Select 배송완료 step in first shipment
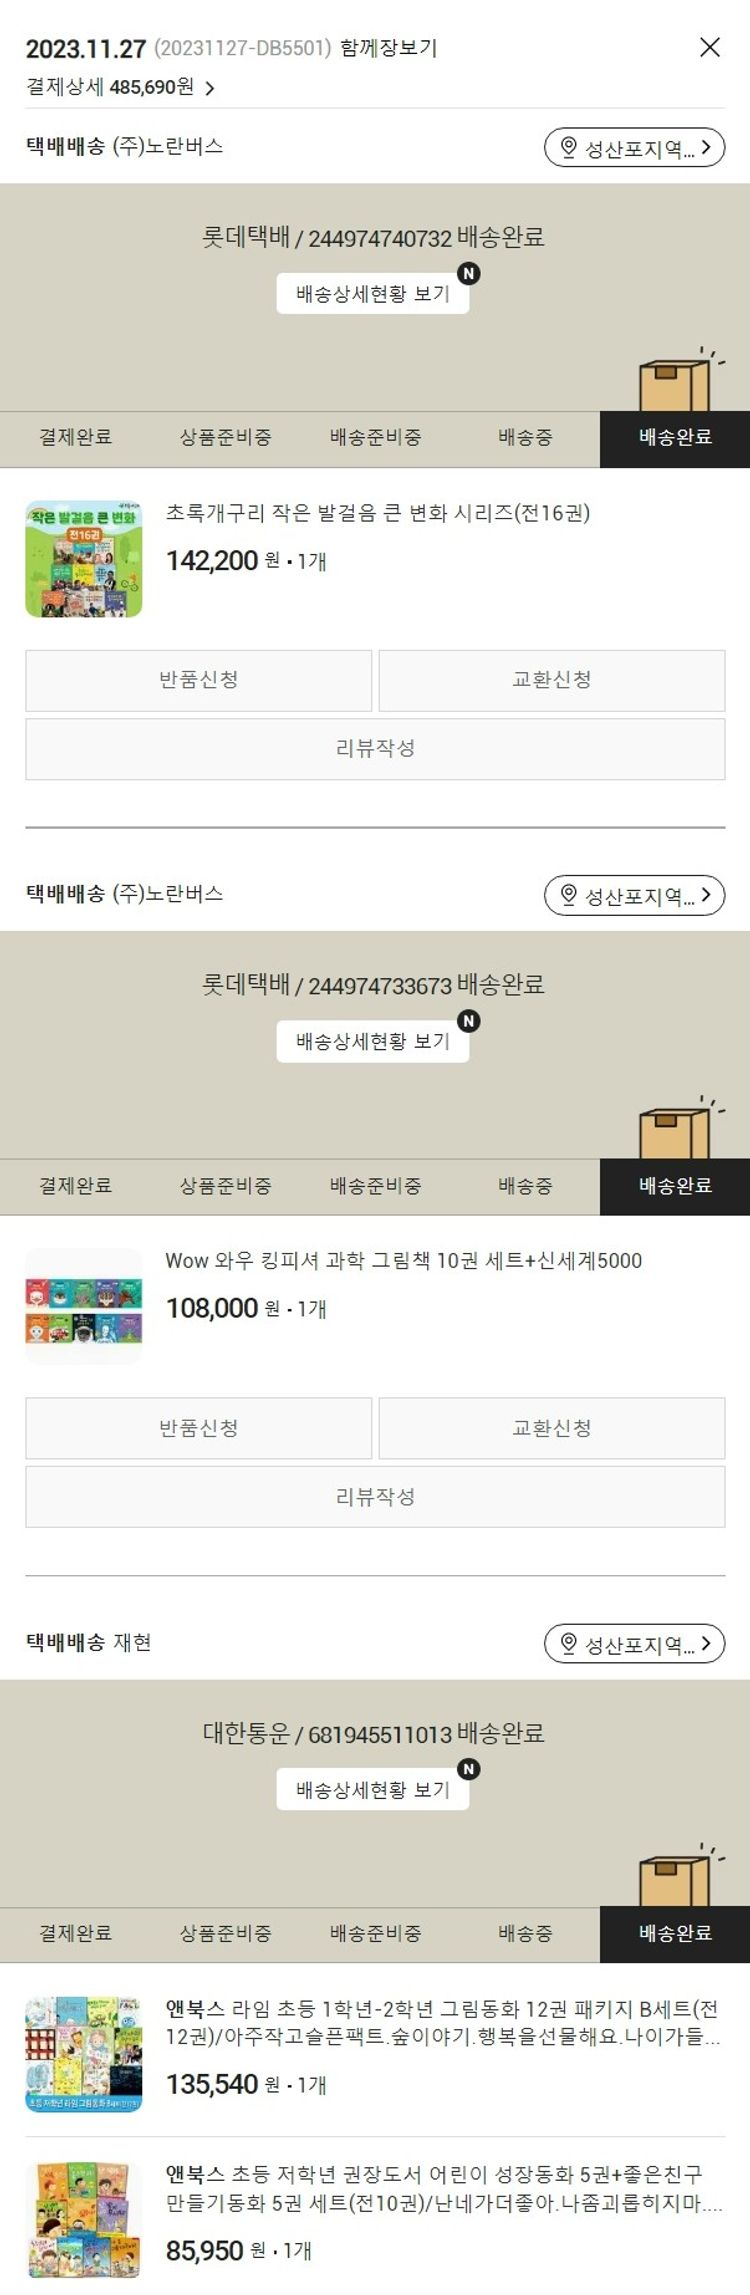750x2295 pixels. point(675,438)
